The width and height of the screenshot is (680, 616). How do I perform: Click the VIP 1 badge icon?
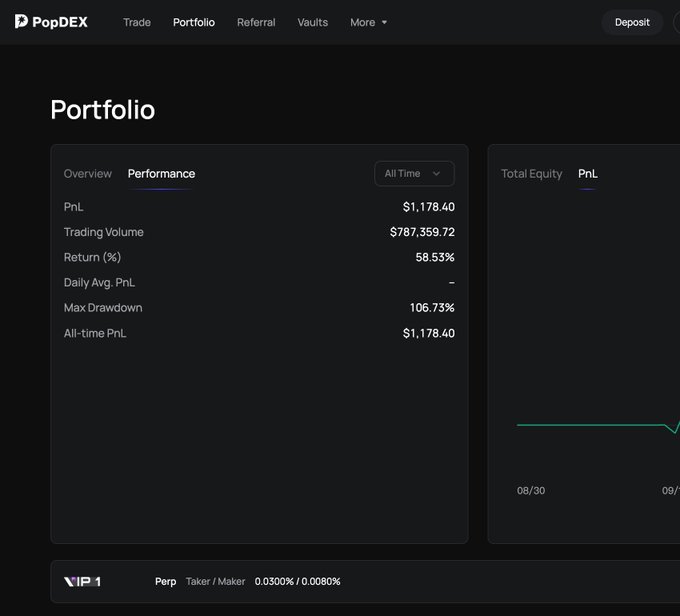82,581
